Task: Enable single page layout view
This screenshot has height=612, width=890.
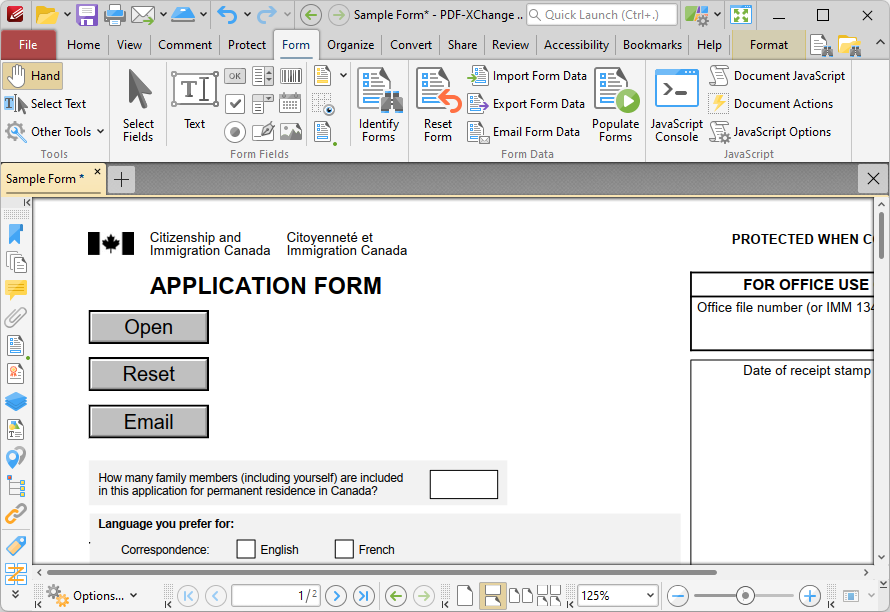Action: point(465,596)
